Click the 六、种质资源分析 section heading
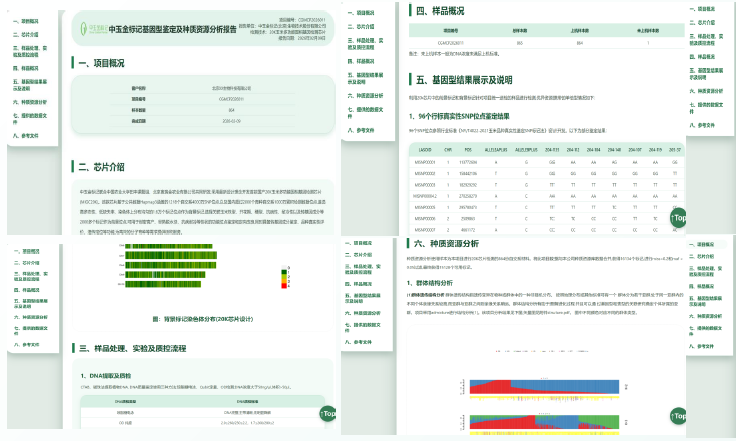The image size is (736, 441). click(446, 244)
